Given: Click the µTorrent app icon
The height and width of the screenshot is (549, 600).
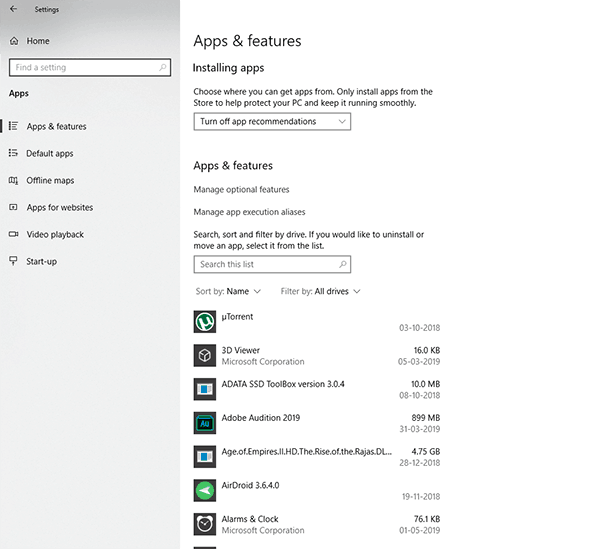Looking at the screenshot, I should point(205,322).
